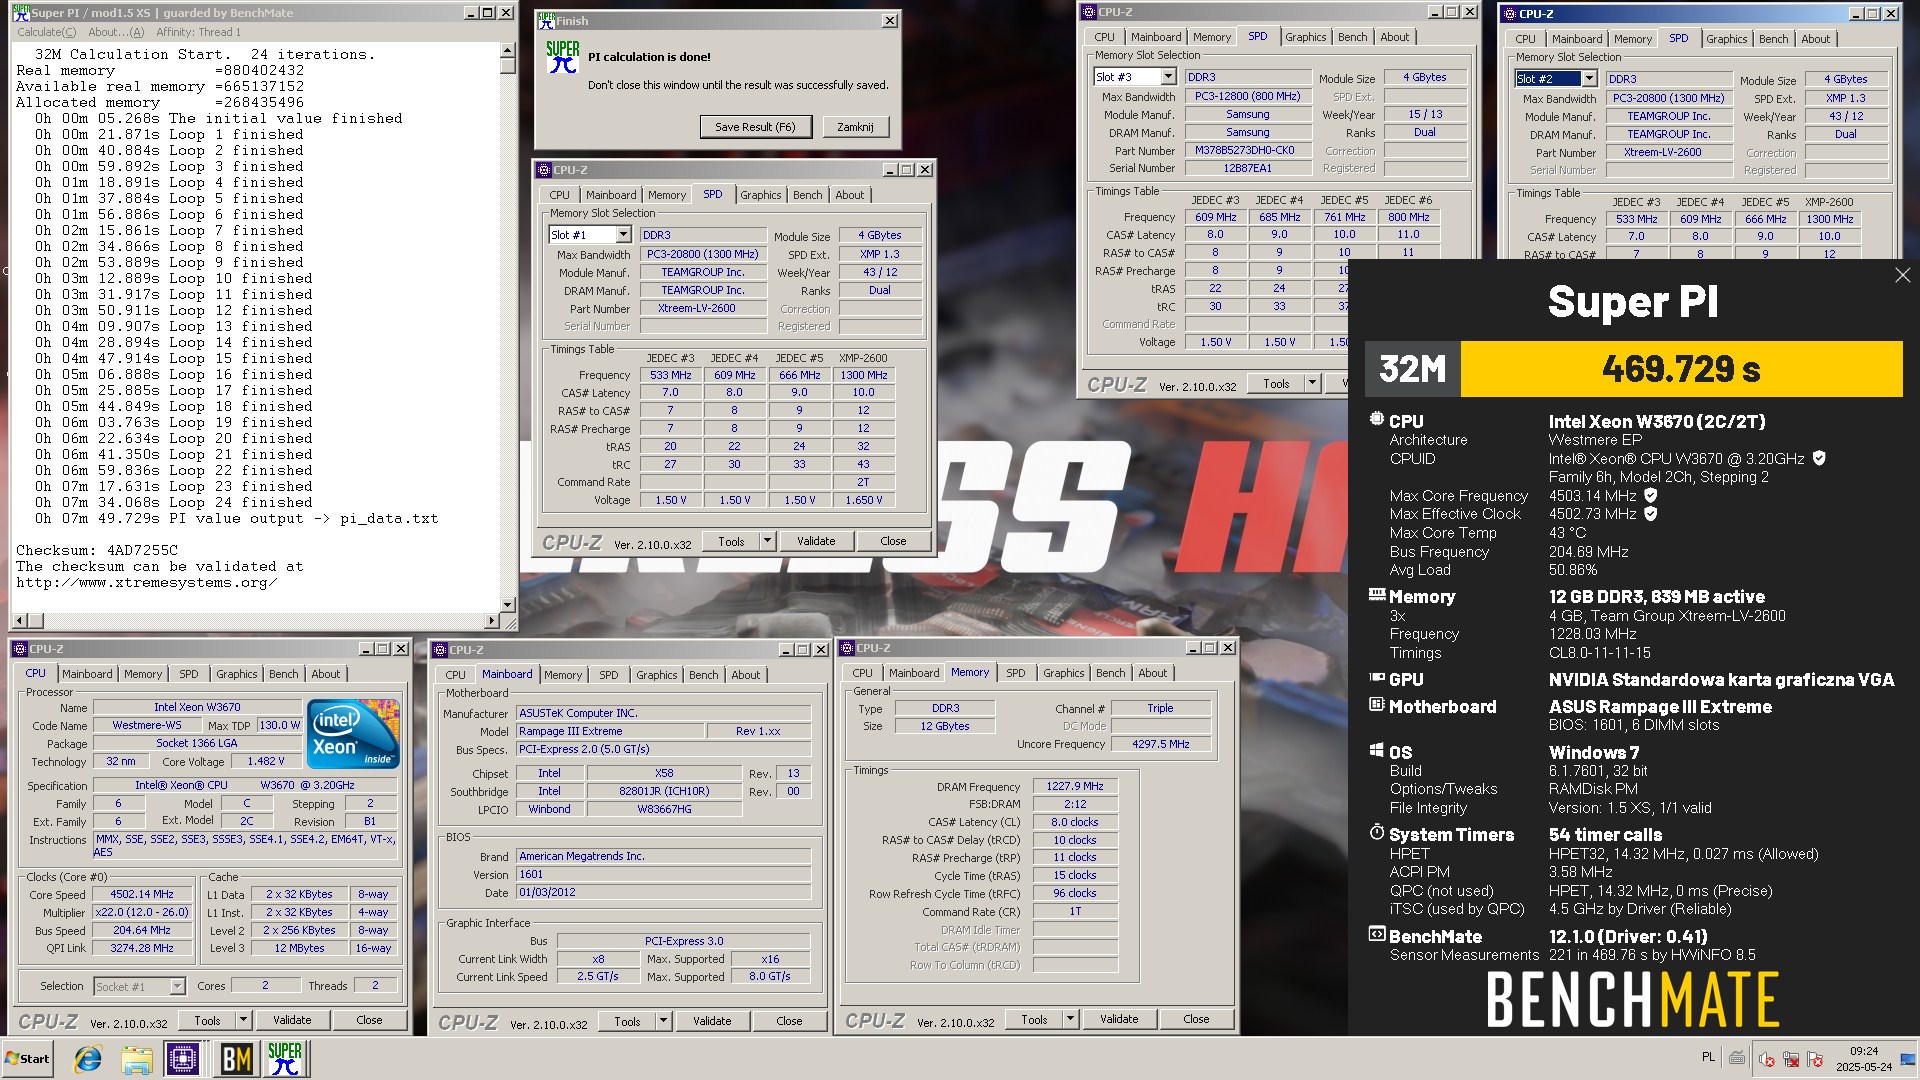Click the GPU icon in BenchMate panel
Viewport: 1920px width, 1080px height.
[x=1377, y=678]
